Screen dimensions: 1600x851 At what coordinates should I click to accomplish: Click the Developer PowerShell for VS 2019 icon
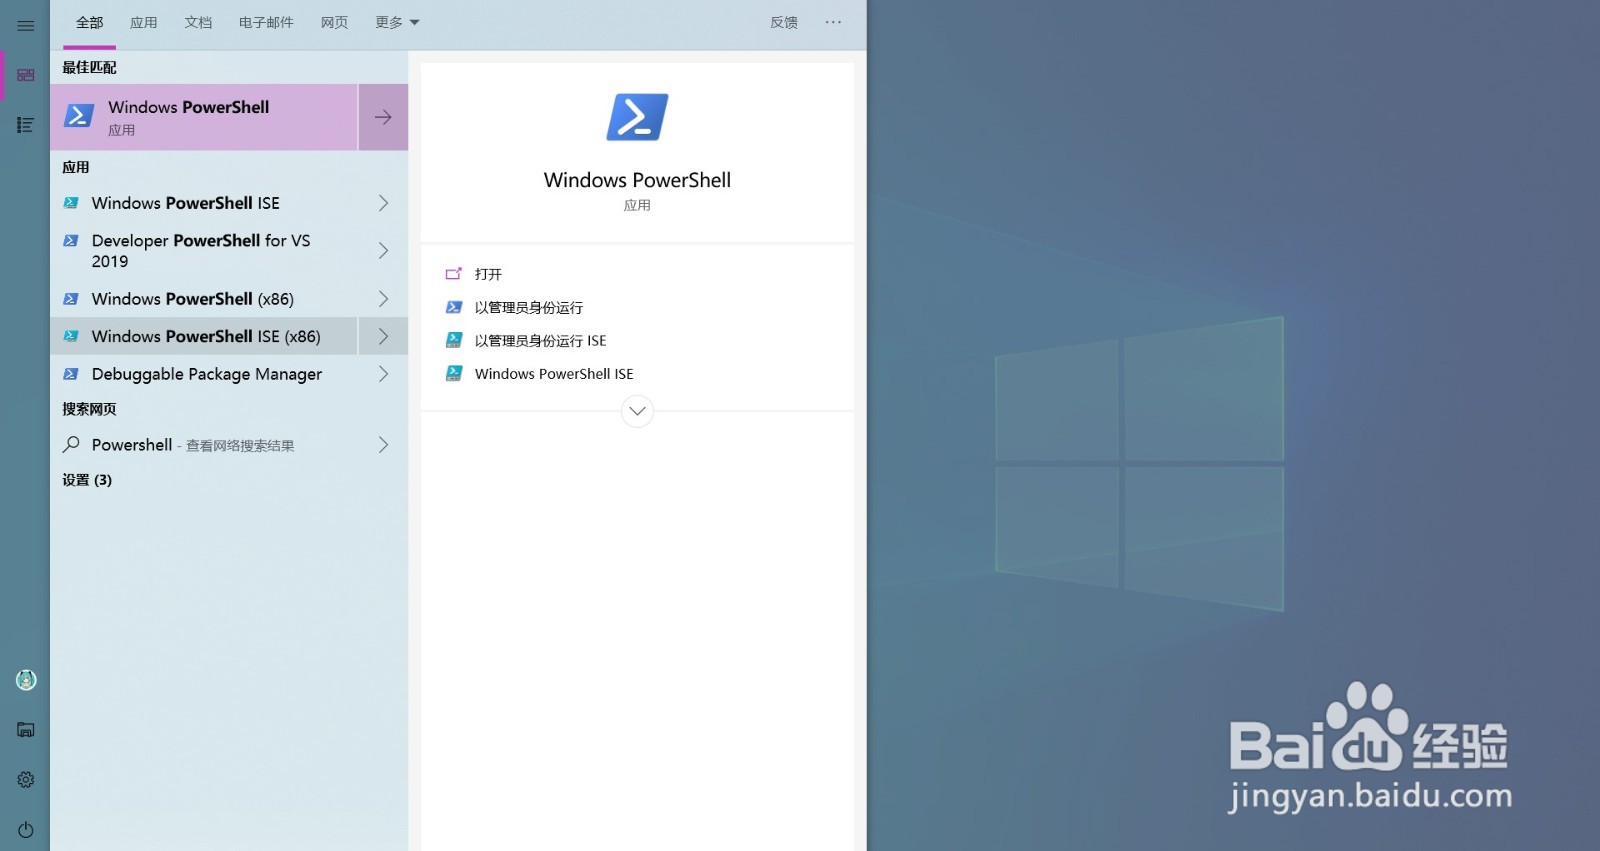point(71,241)
